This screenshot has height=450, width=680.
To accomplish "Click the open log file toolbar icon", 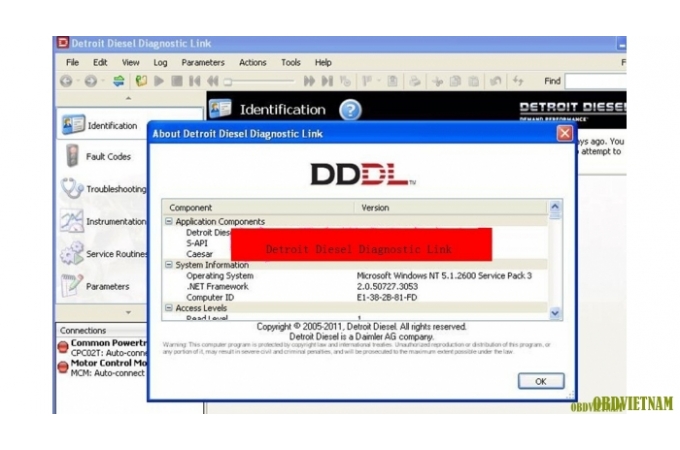I will point(141,81).
